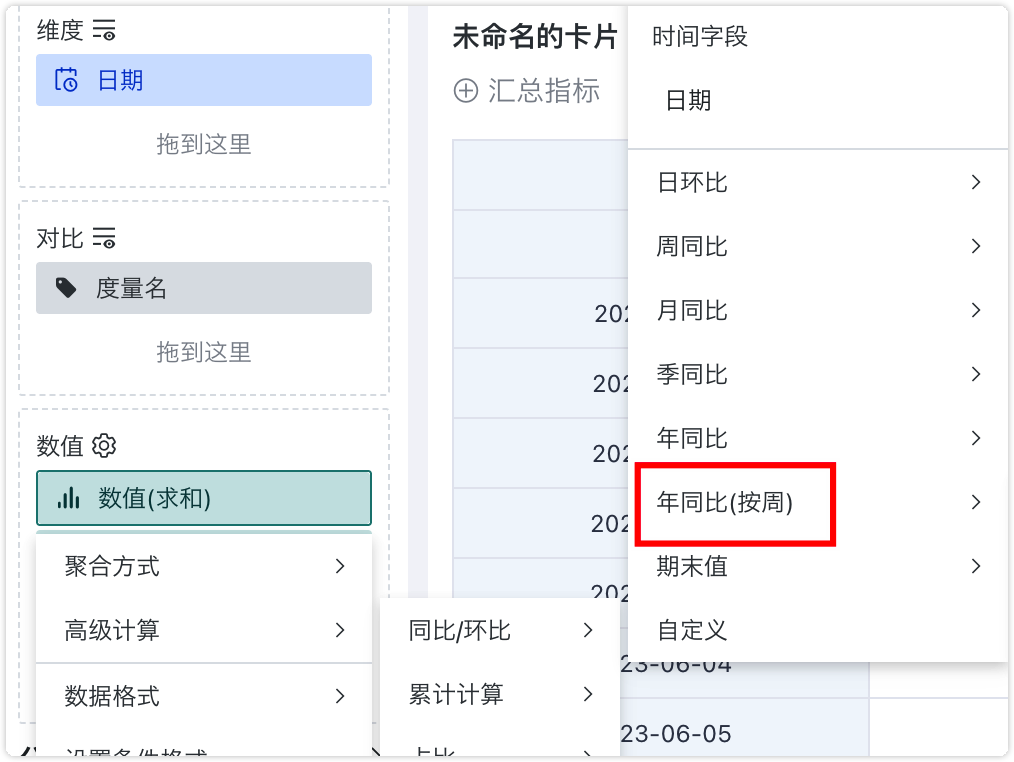The image size is (1014, 762).
Task: Click the 数值(求和) field pill
Action: click(204, 497)
